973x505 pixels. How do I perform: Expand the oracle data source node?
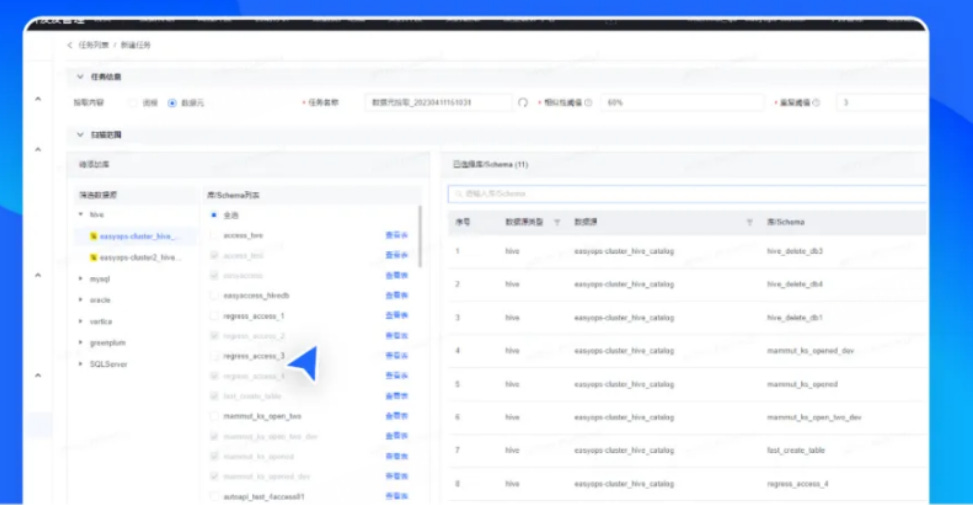[81, 300]
